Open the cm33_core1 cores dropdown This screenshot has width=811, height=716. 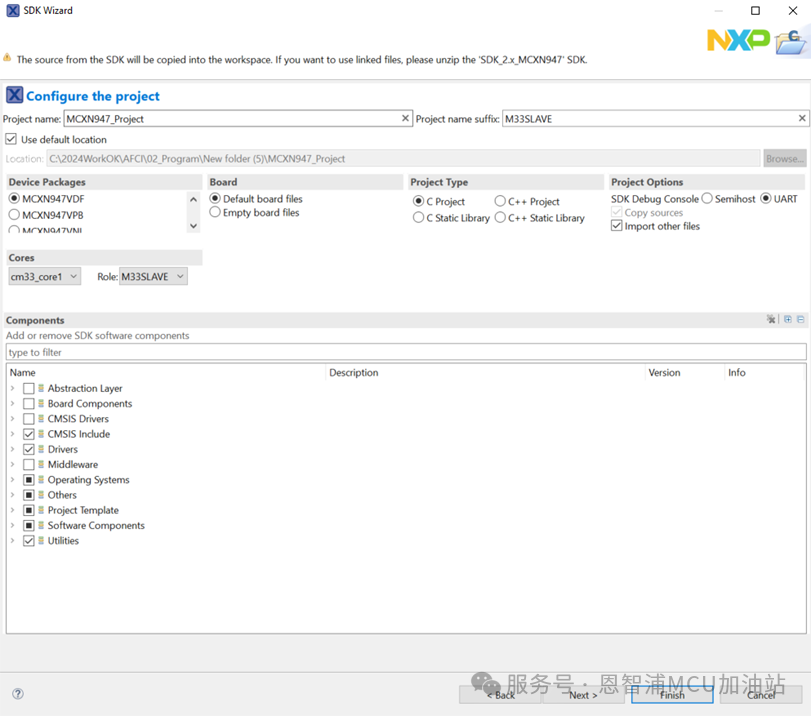click(x=44, y=276)
